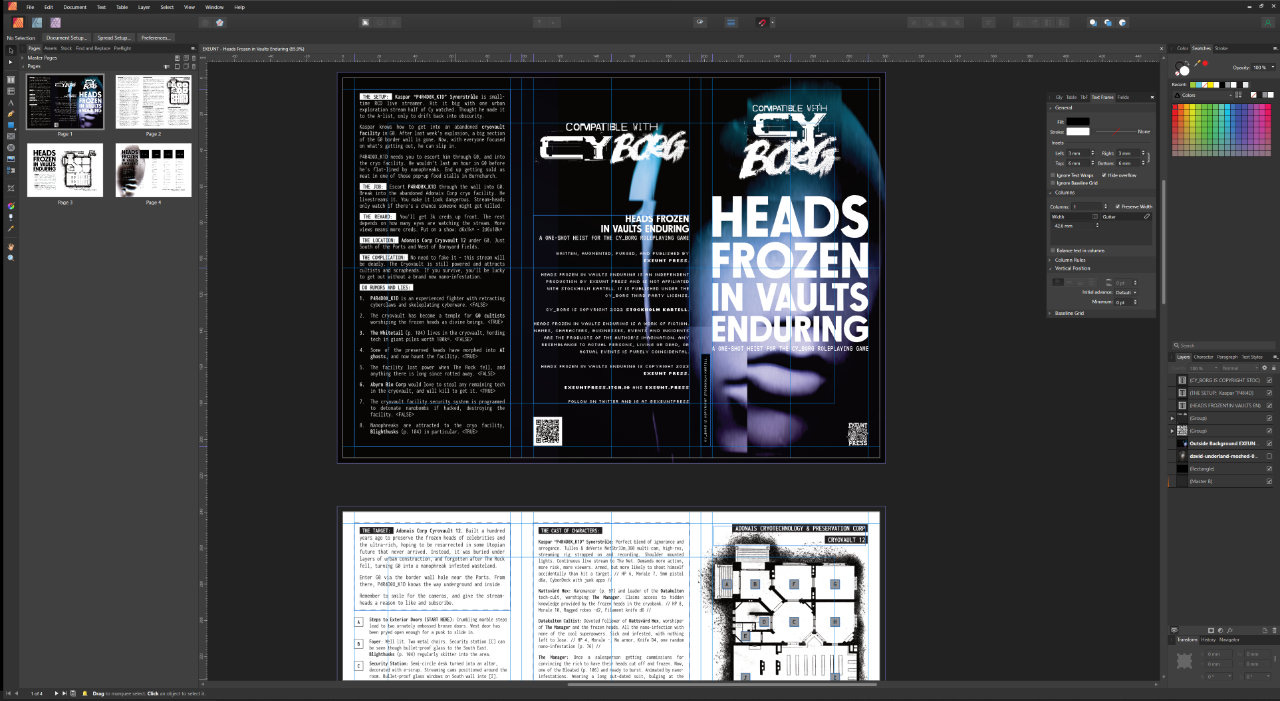Viewport: 1280px width, 701px height.
Task: Switch to the Publisher persona icon
Action: (18, 22)
